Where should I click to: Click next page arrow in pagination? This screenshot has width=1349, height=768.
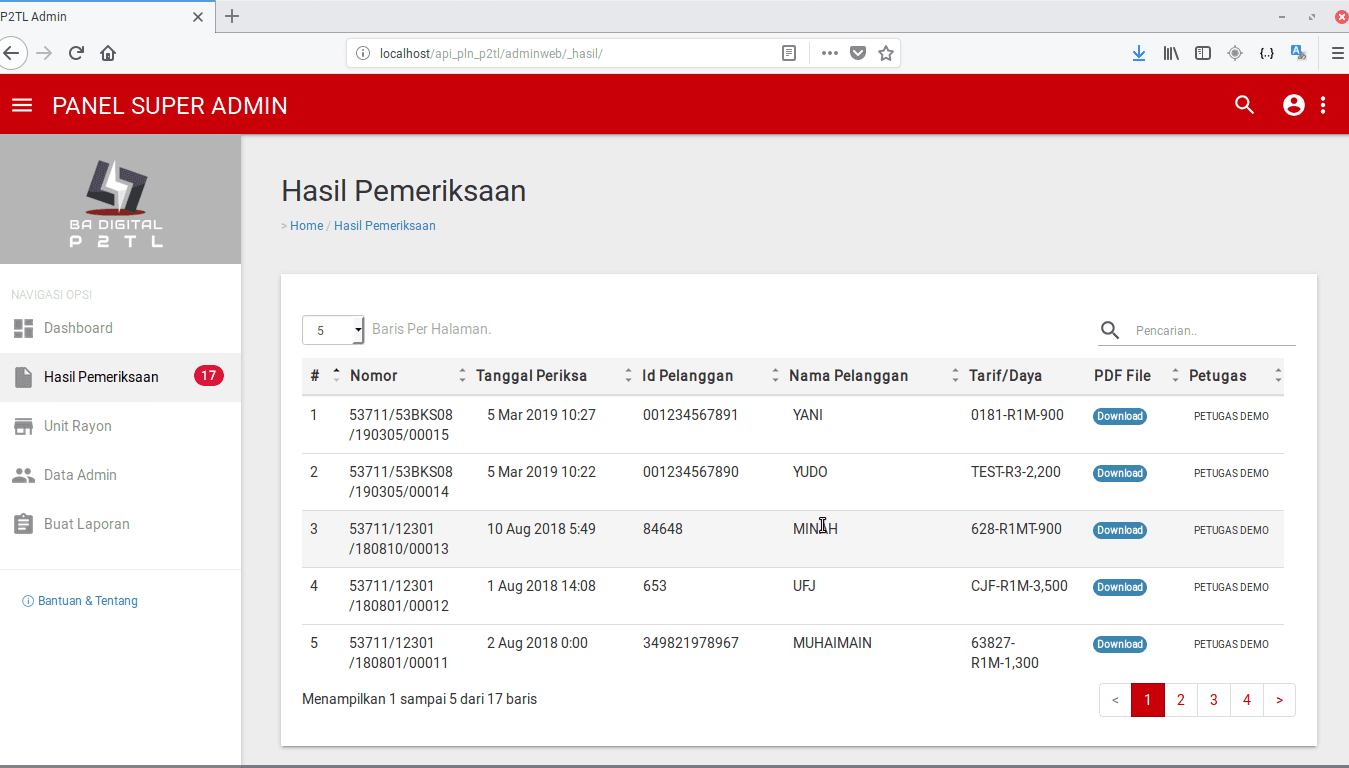[1279, 700]
